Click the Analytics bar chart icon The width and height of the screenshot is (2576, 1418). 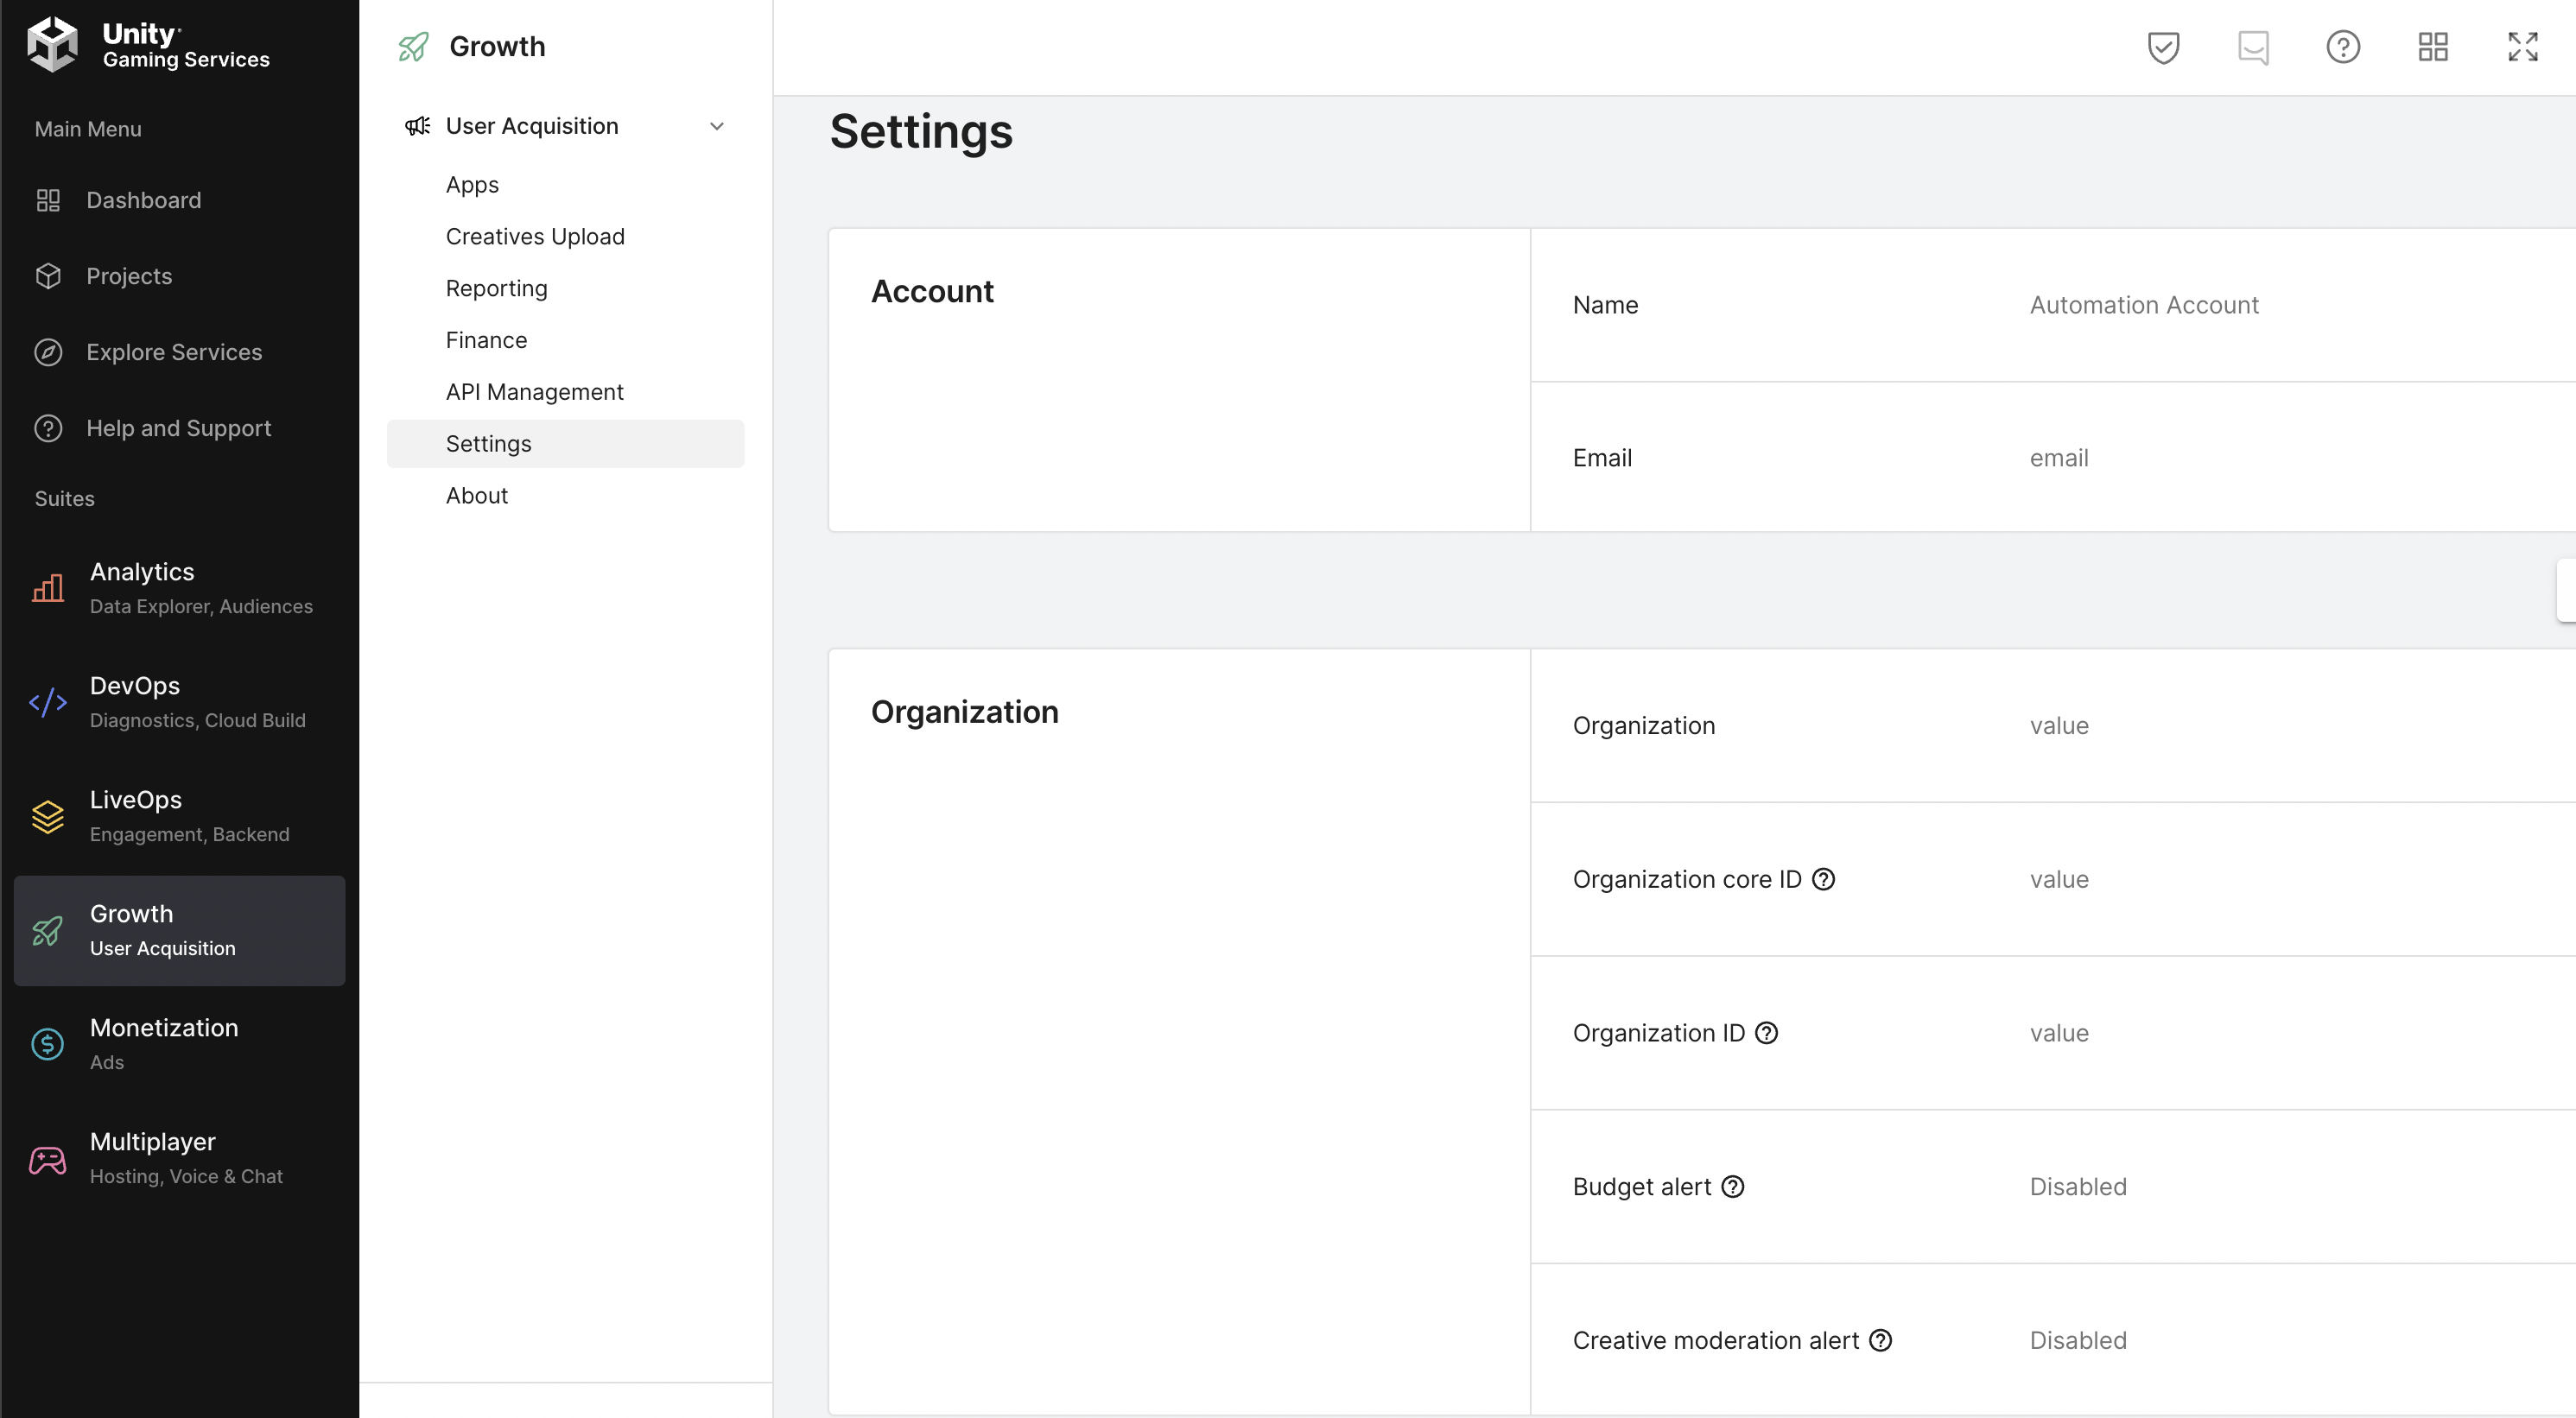(x=48, y=588)
